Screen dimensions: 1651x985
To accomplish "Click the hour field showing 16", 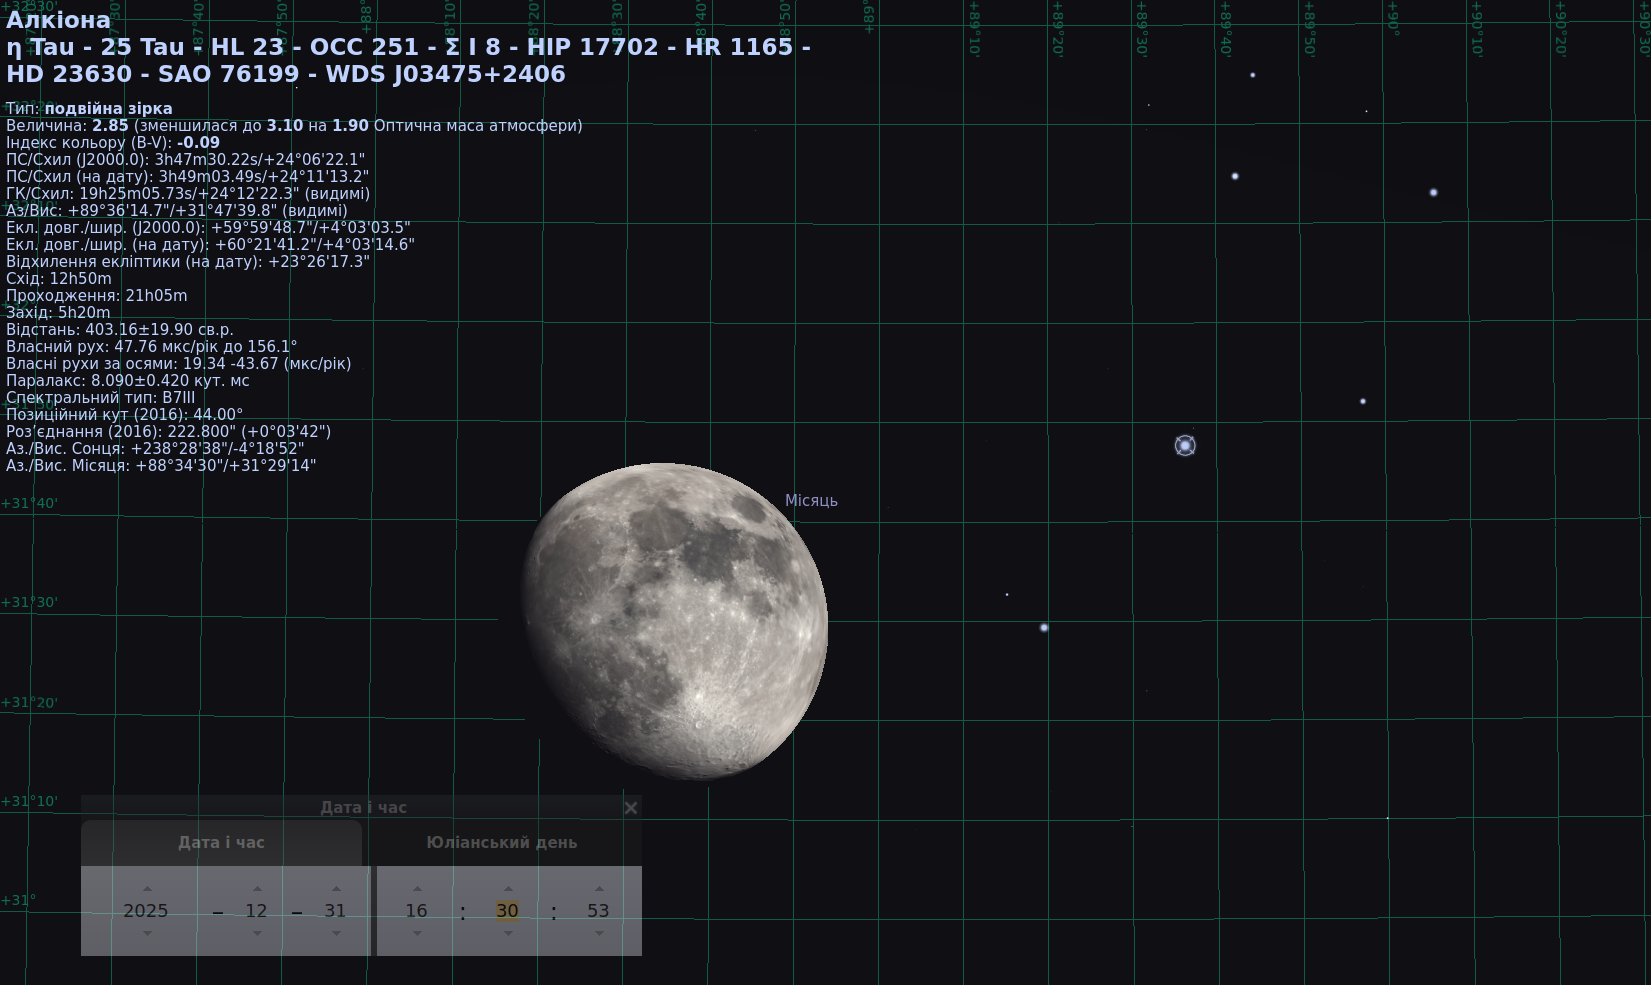I will 416,911.
